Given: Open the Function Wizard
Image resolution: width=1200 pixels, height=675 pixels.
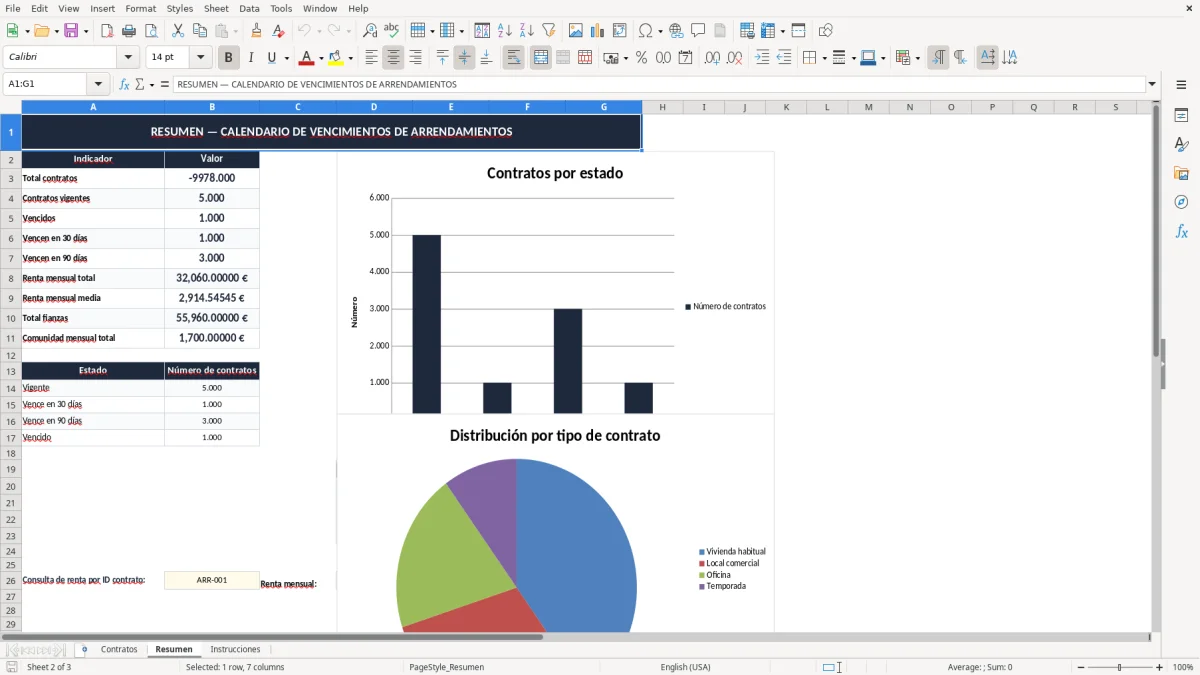Looking at the screenshot, I should pyautogui.click(x=125, y=85).
